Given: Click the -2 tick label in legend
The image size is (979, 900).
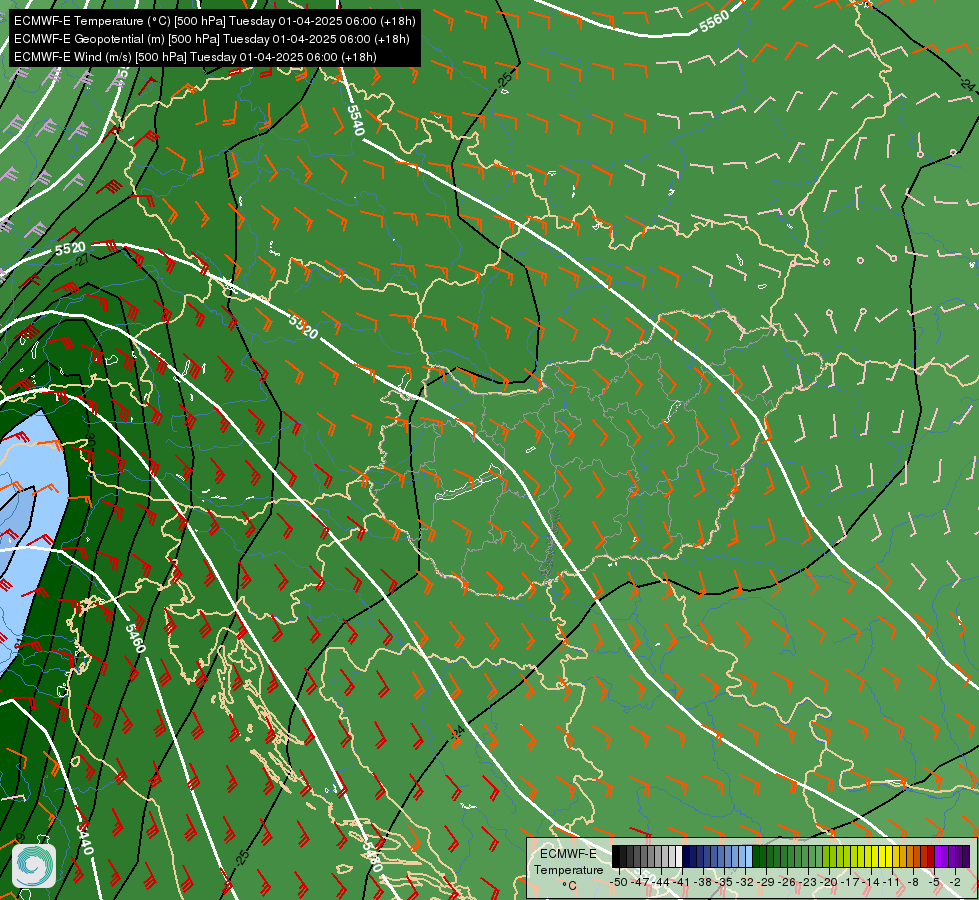Looking at the screenshot, I should (955, 882).
